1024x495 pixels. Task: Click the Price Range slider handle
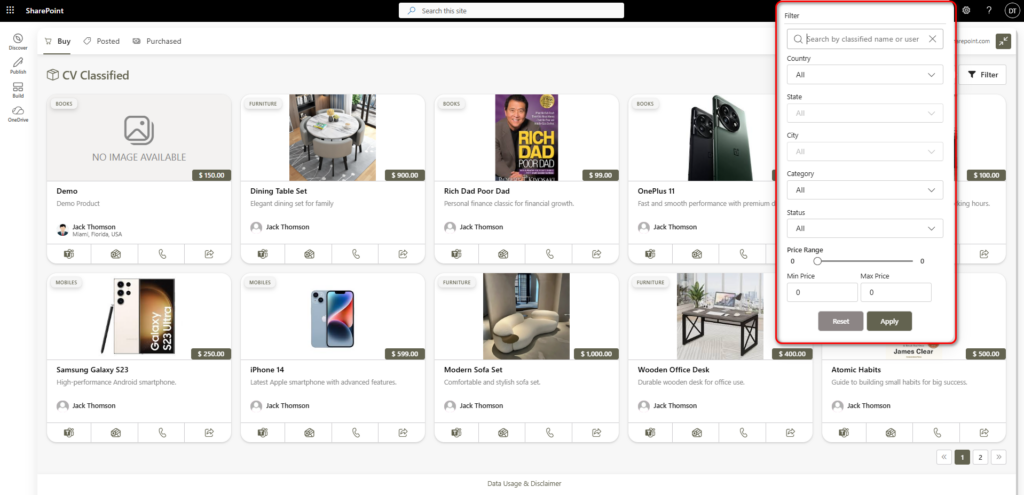pos(817,261)
